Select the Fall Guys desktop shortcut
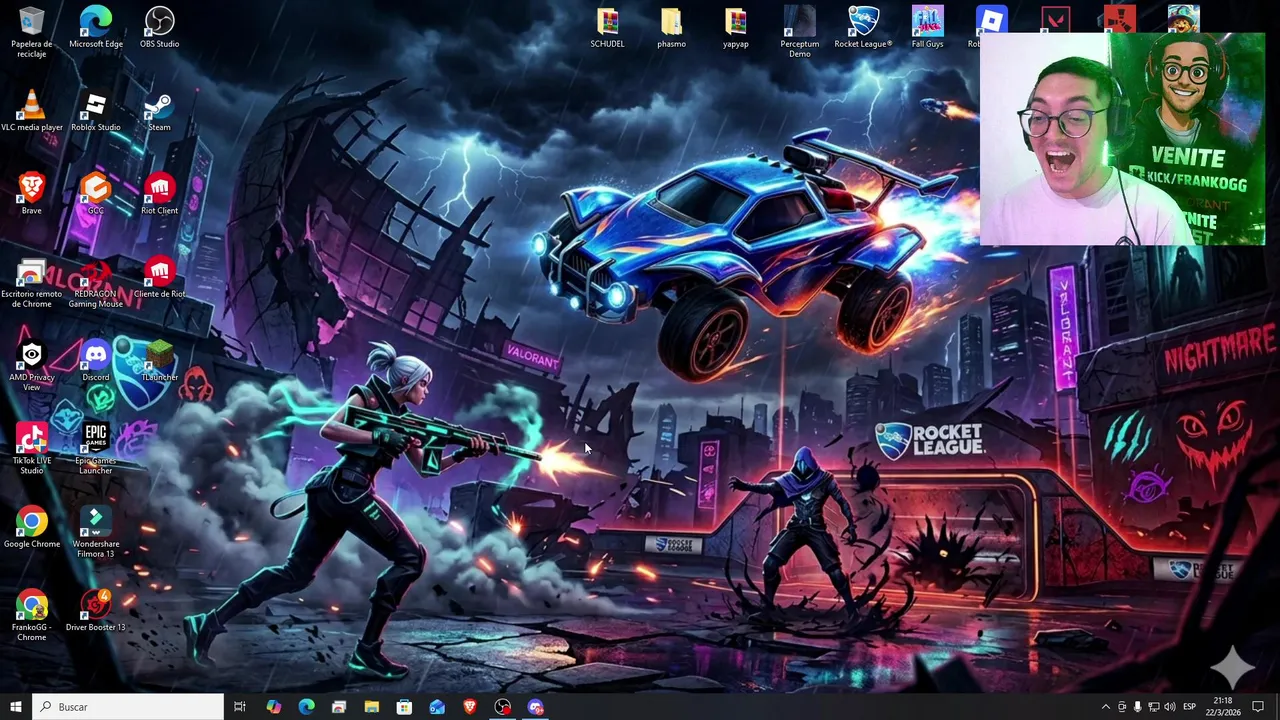1280x720 pixels. point(927,27)
